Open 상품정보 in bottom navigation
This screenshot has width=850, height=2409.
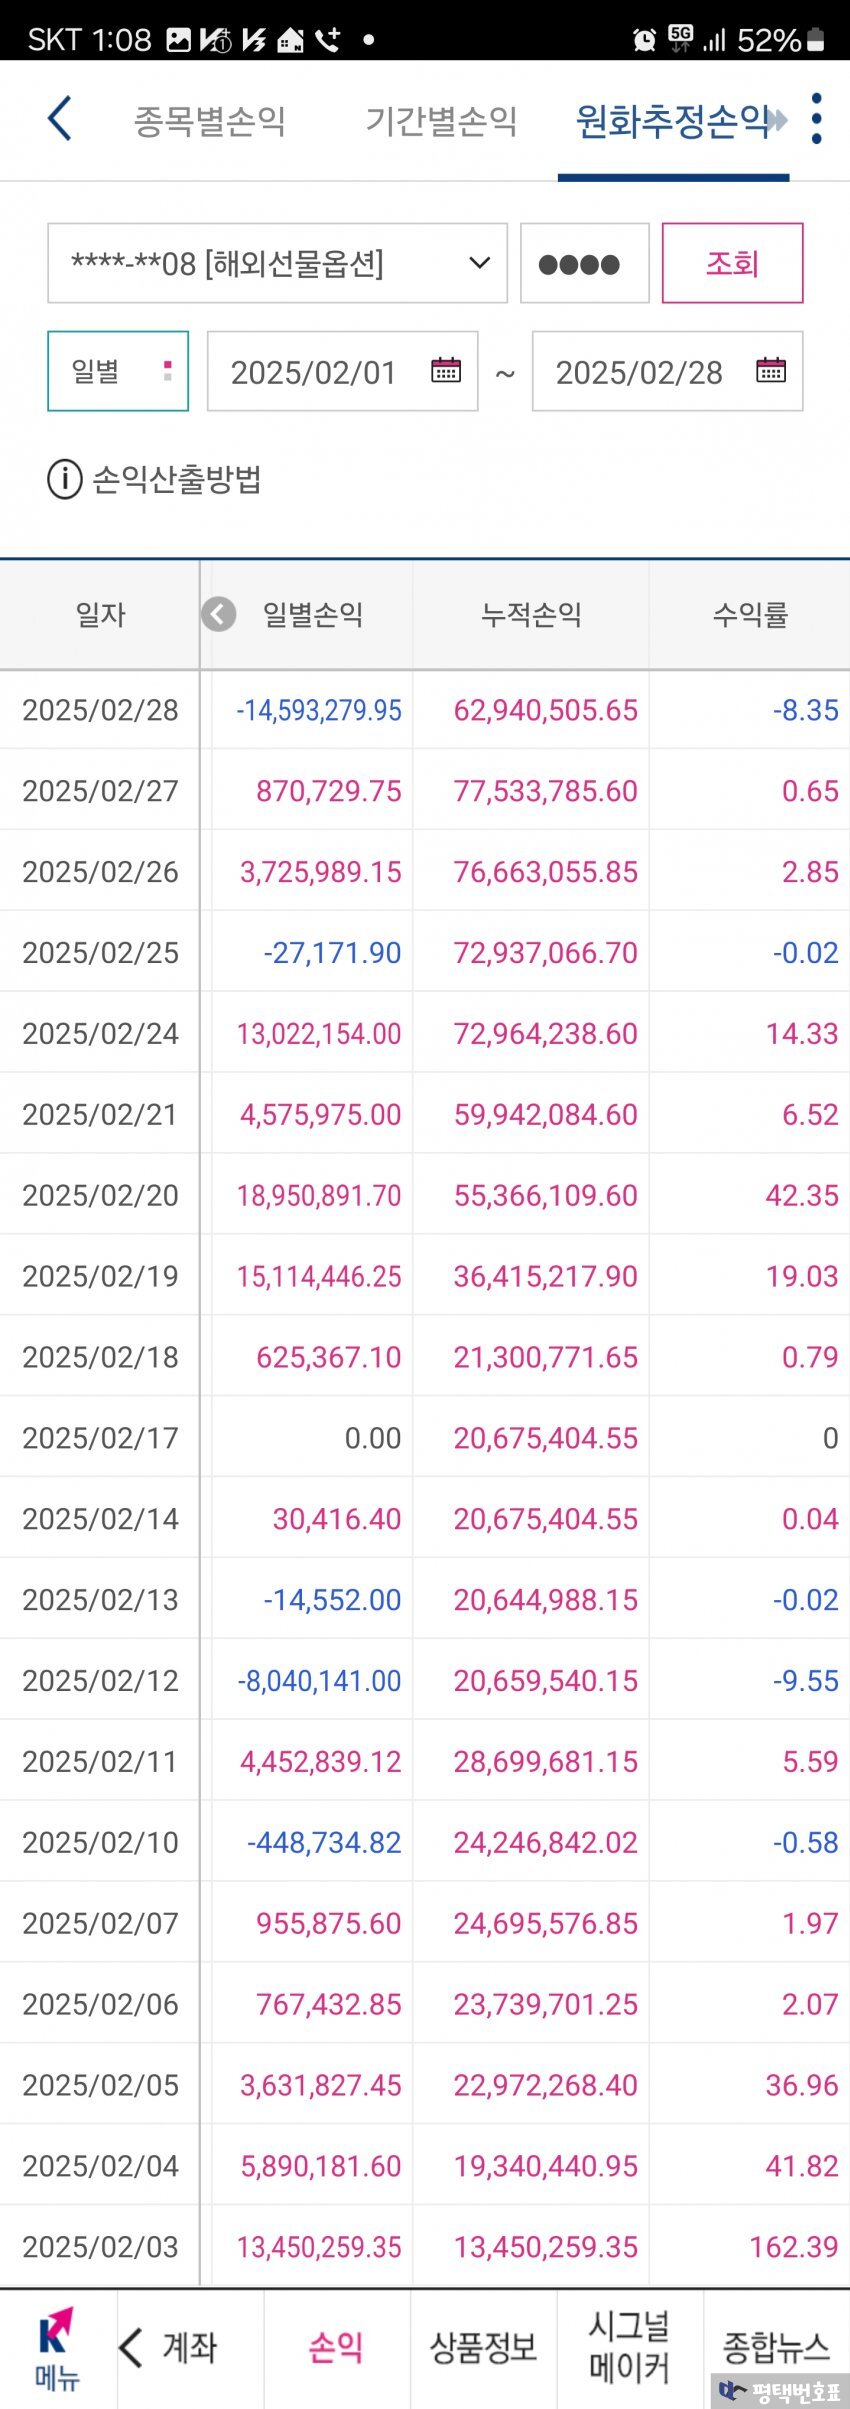pos(484,2347)
